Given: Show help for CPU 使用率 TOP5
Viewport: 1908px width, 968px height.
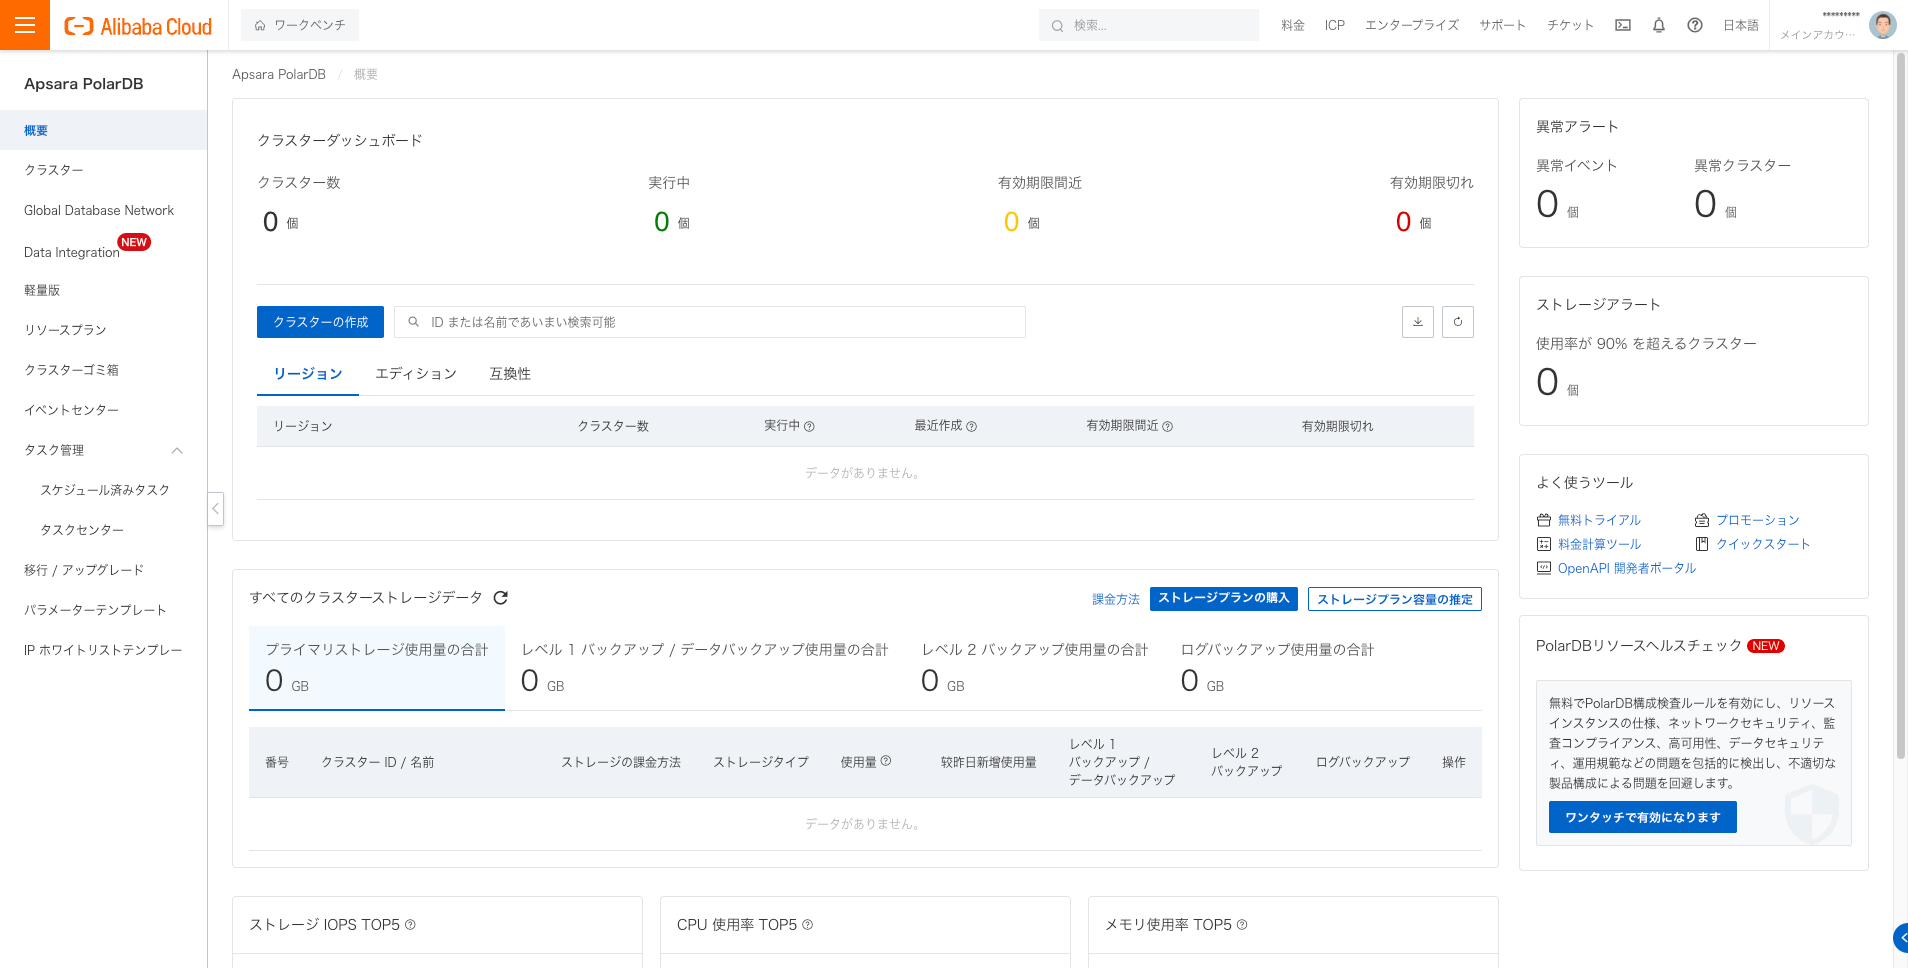Looking at the screenshot, I should [808, 925].
